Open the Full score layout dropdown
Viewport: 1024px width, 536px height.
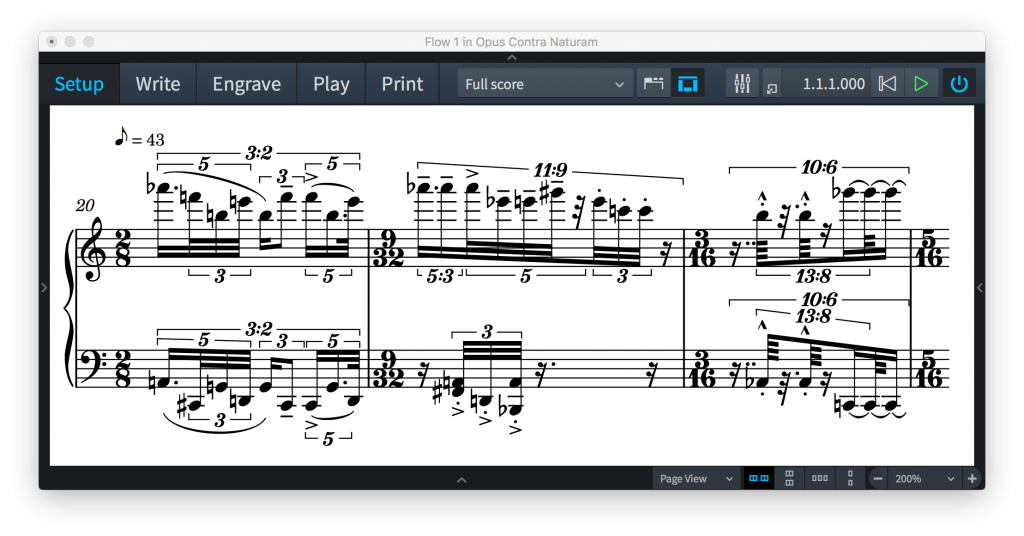tap(545, 84)
